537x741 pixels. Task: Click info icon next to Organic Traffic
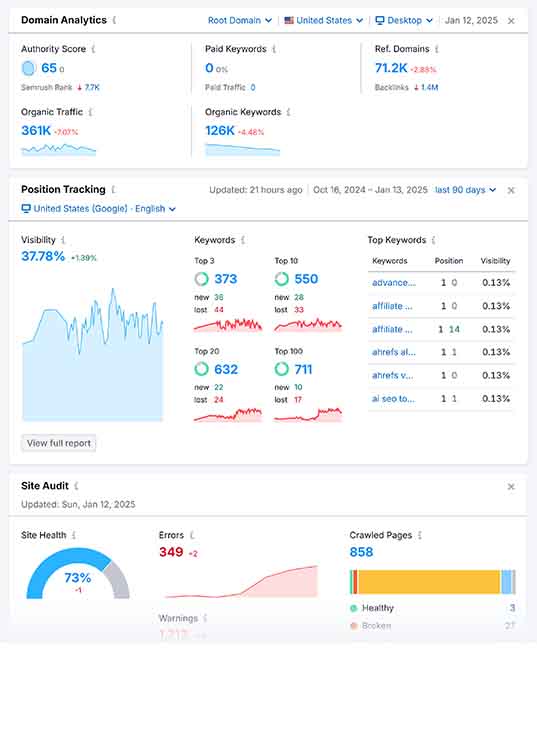(90, 112)
